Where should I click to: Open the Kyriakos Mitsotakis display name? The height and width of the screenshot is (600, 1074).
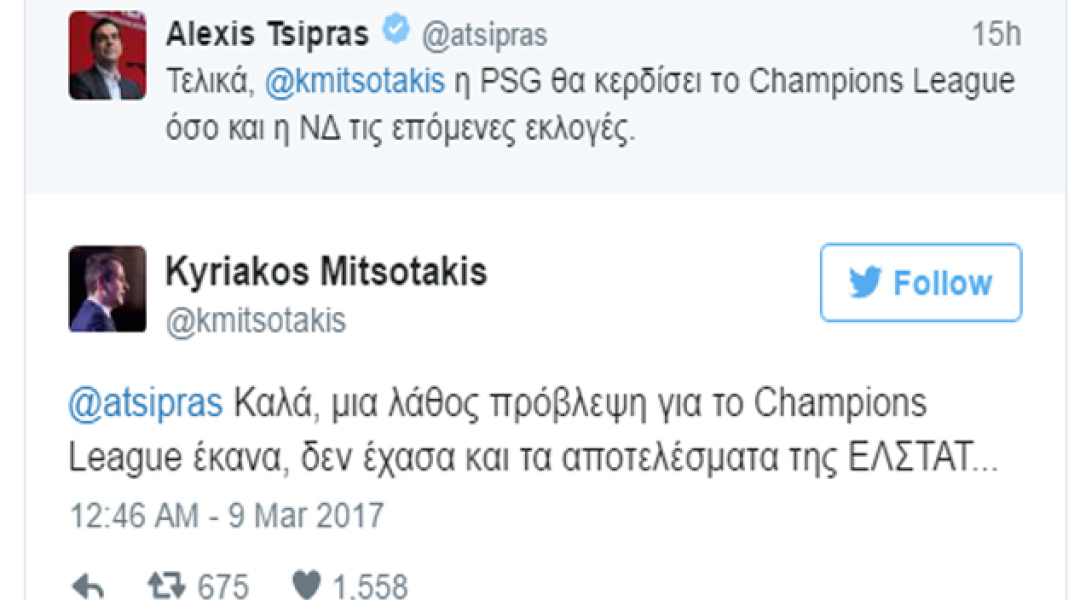[326, 271]
